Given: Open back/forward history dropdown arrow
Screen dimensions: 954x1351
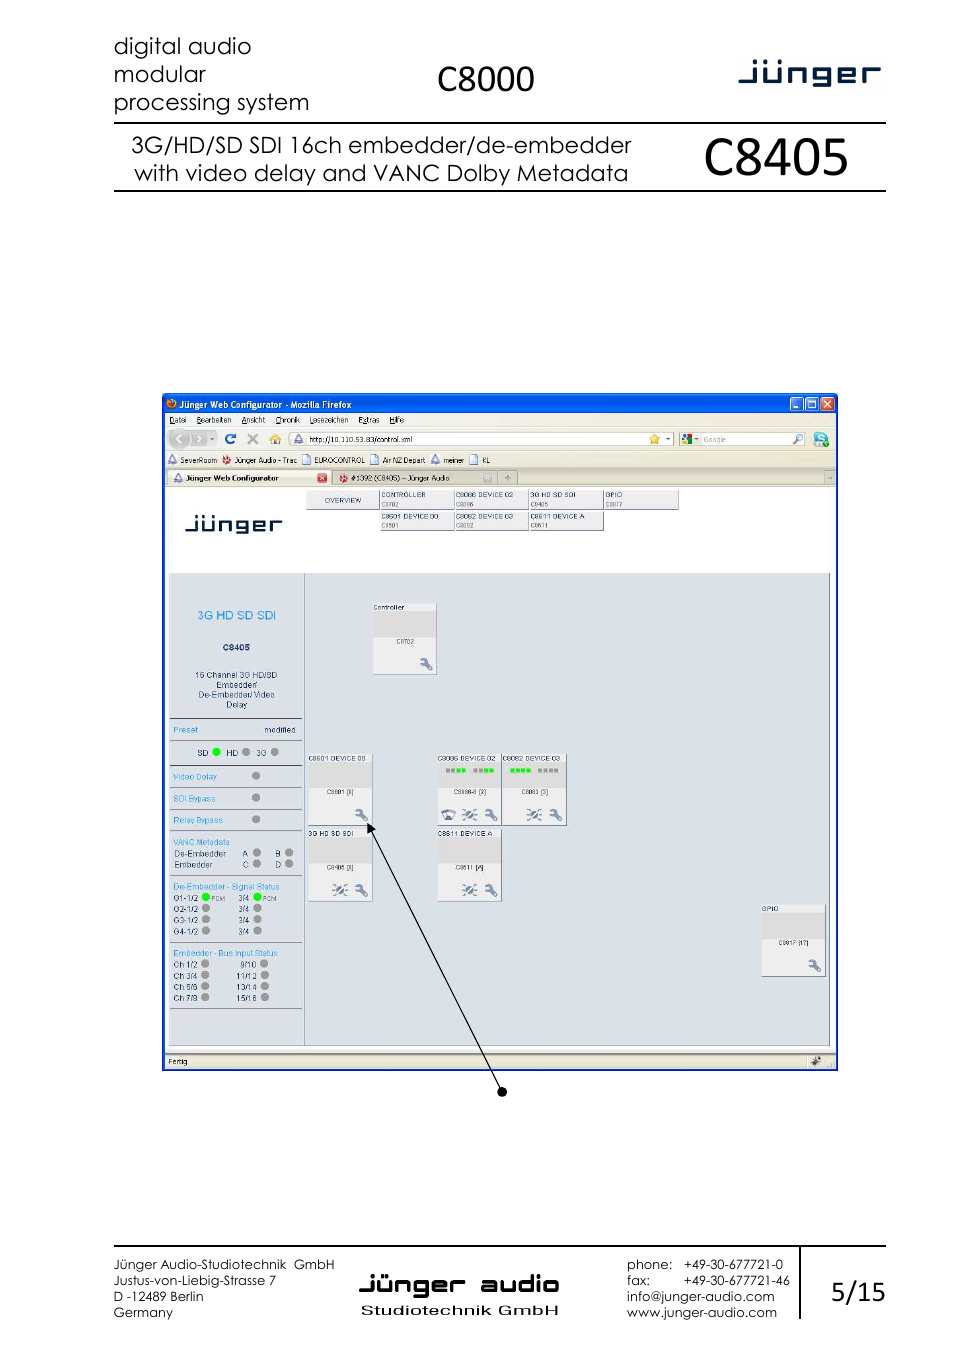Looking at the screenshot, I should [212, 439].
